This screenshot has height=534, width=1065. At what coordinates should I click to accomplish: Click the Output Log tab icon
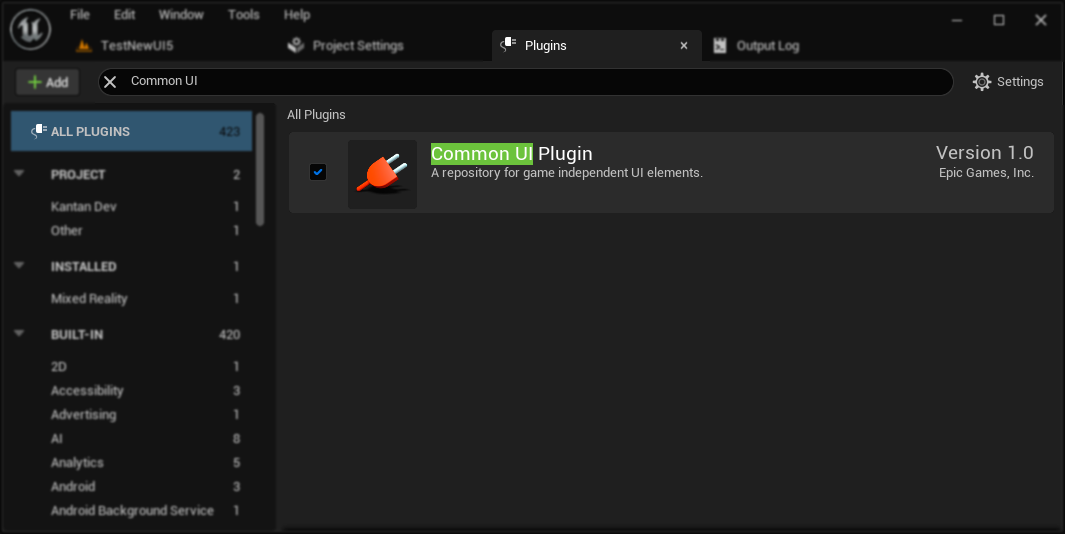click(720, 46)
